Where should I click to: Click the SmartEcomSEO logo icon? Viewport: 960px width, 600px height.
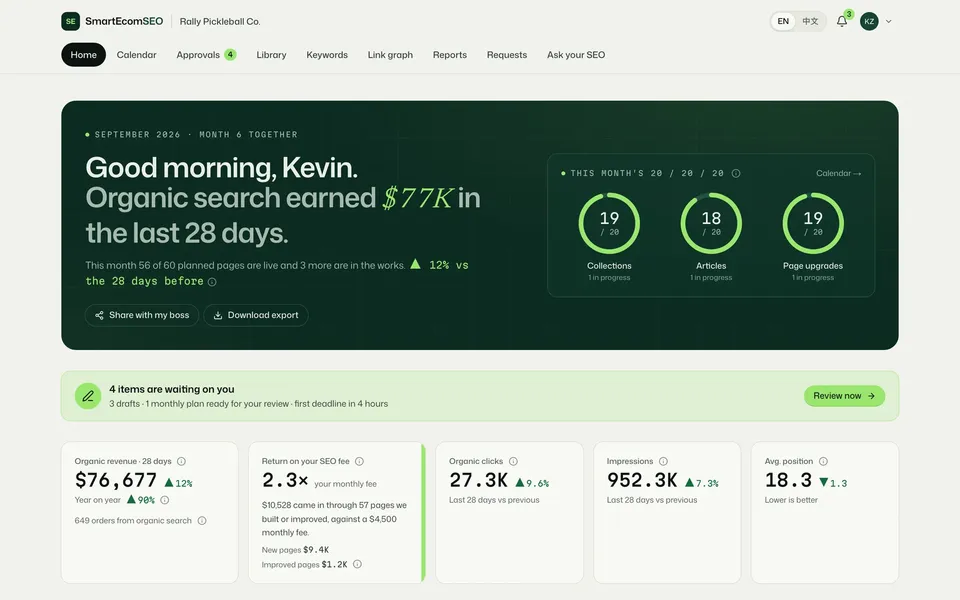click(x=70, y=21)
